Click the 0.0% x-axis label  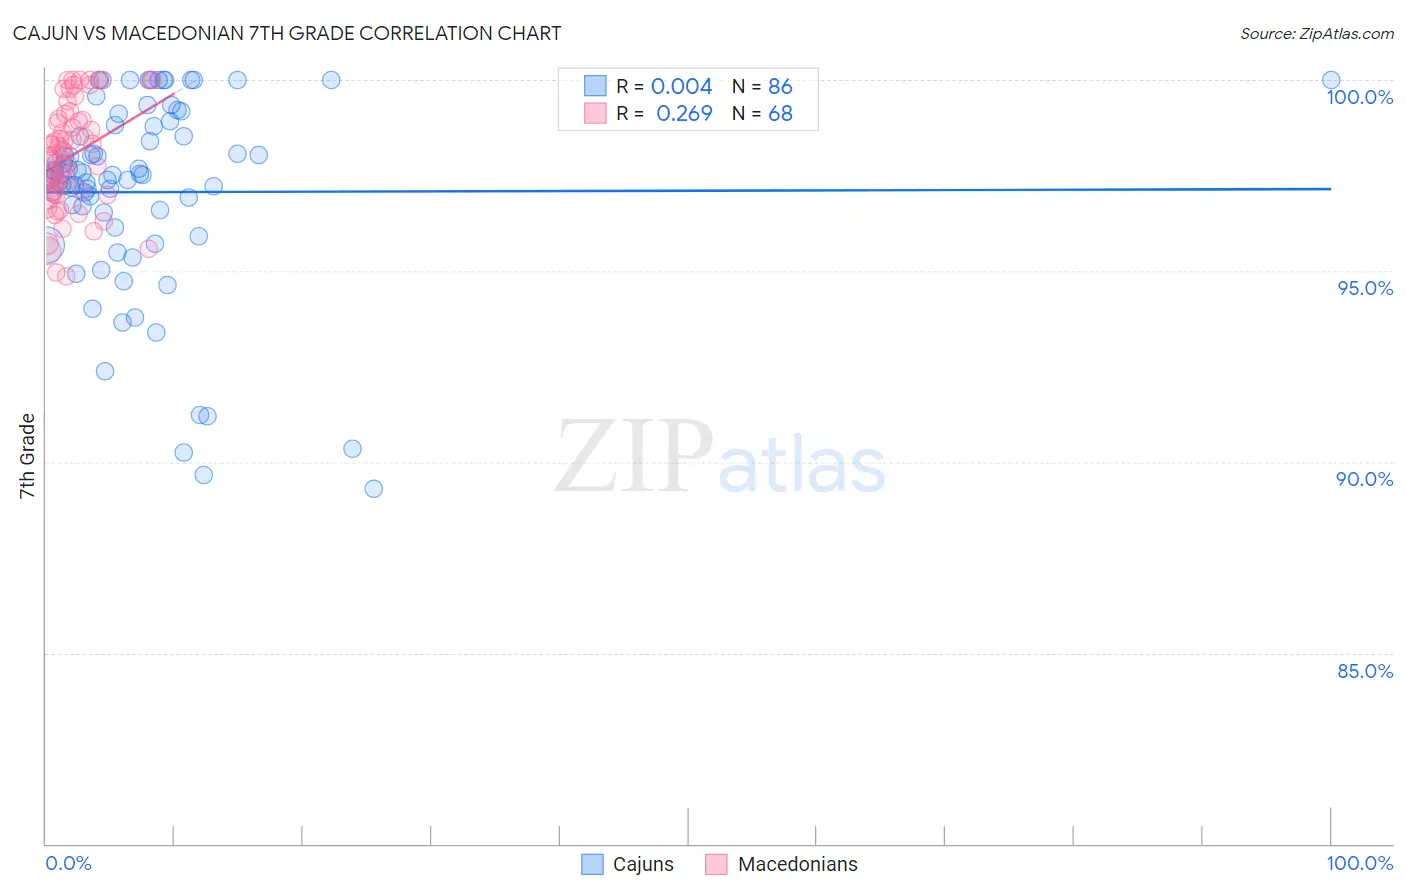pos(68,863)
